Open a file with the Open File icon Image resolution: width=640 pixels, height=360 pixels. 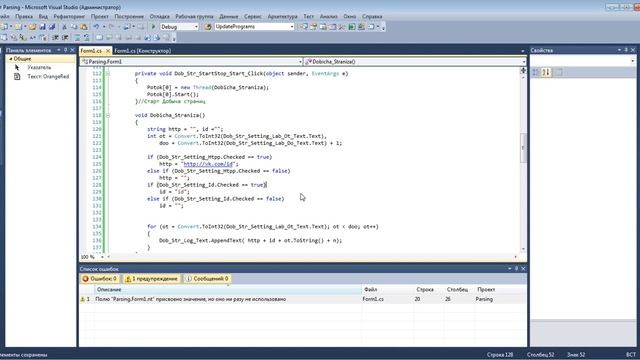click(32, 27)
